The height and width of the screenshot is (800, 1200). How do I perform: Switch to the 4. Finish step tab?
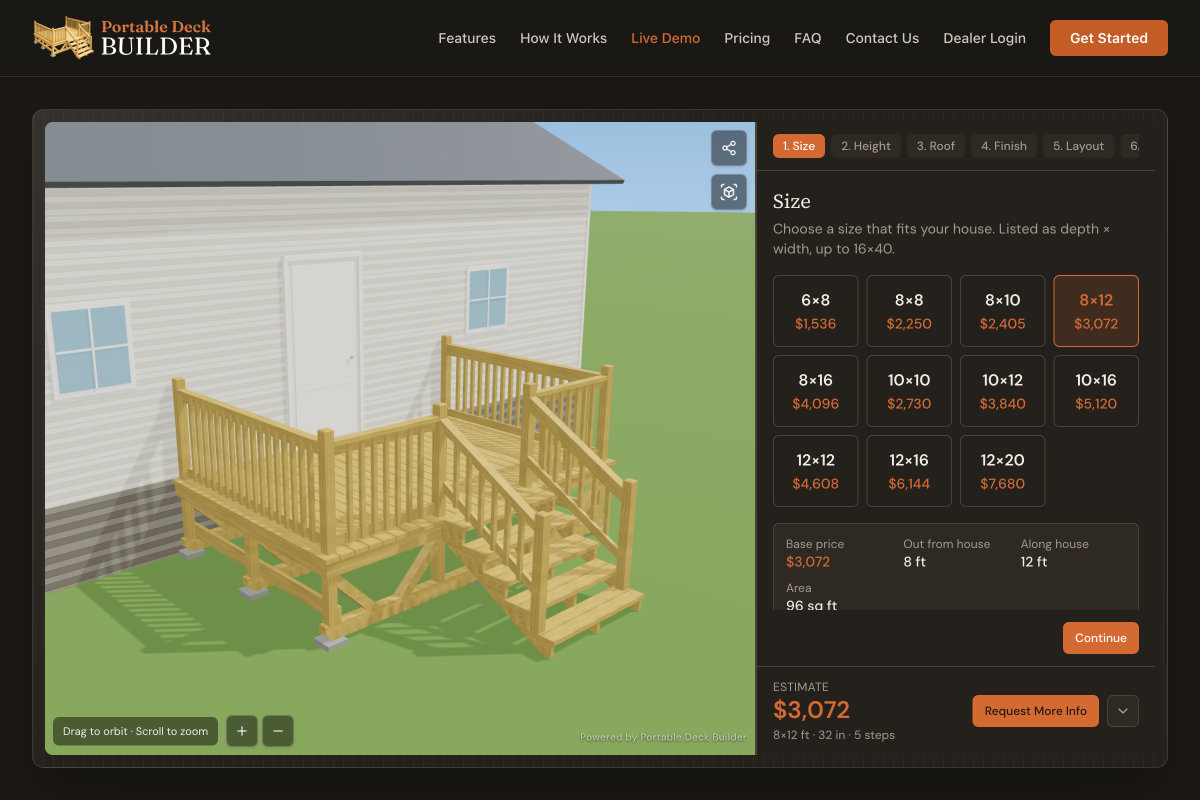click(x=1004, y=146)
